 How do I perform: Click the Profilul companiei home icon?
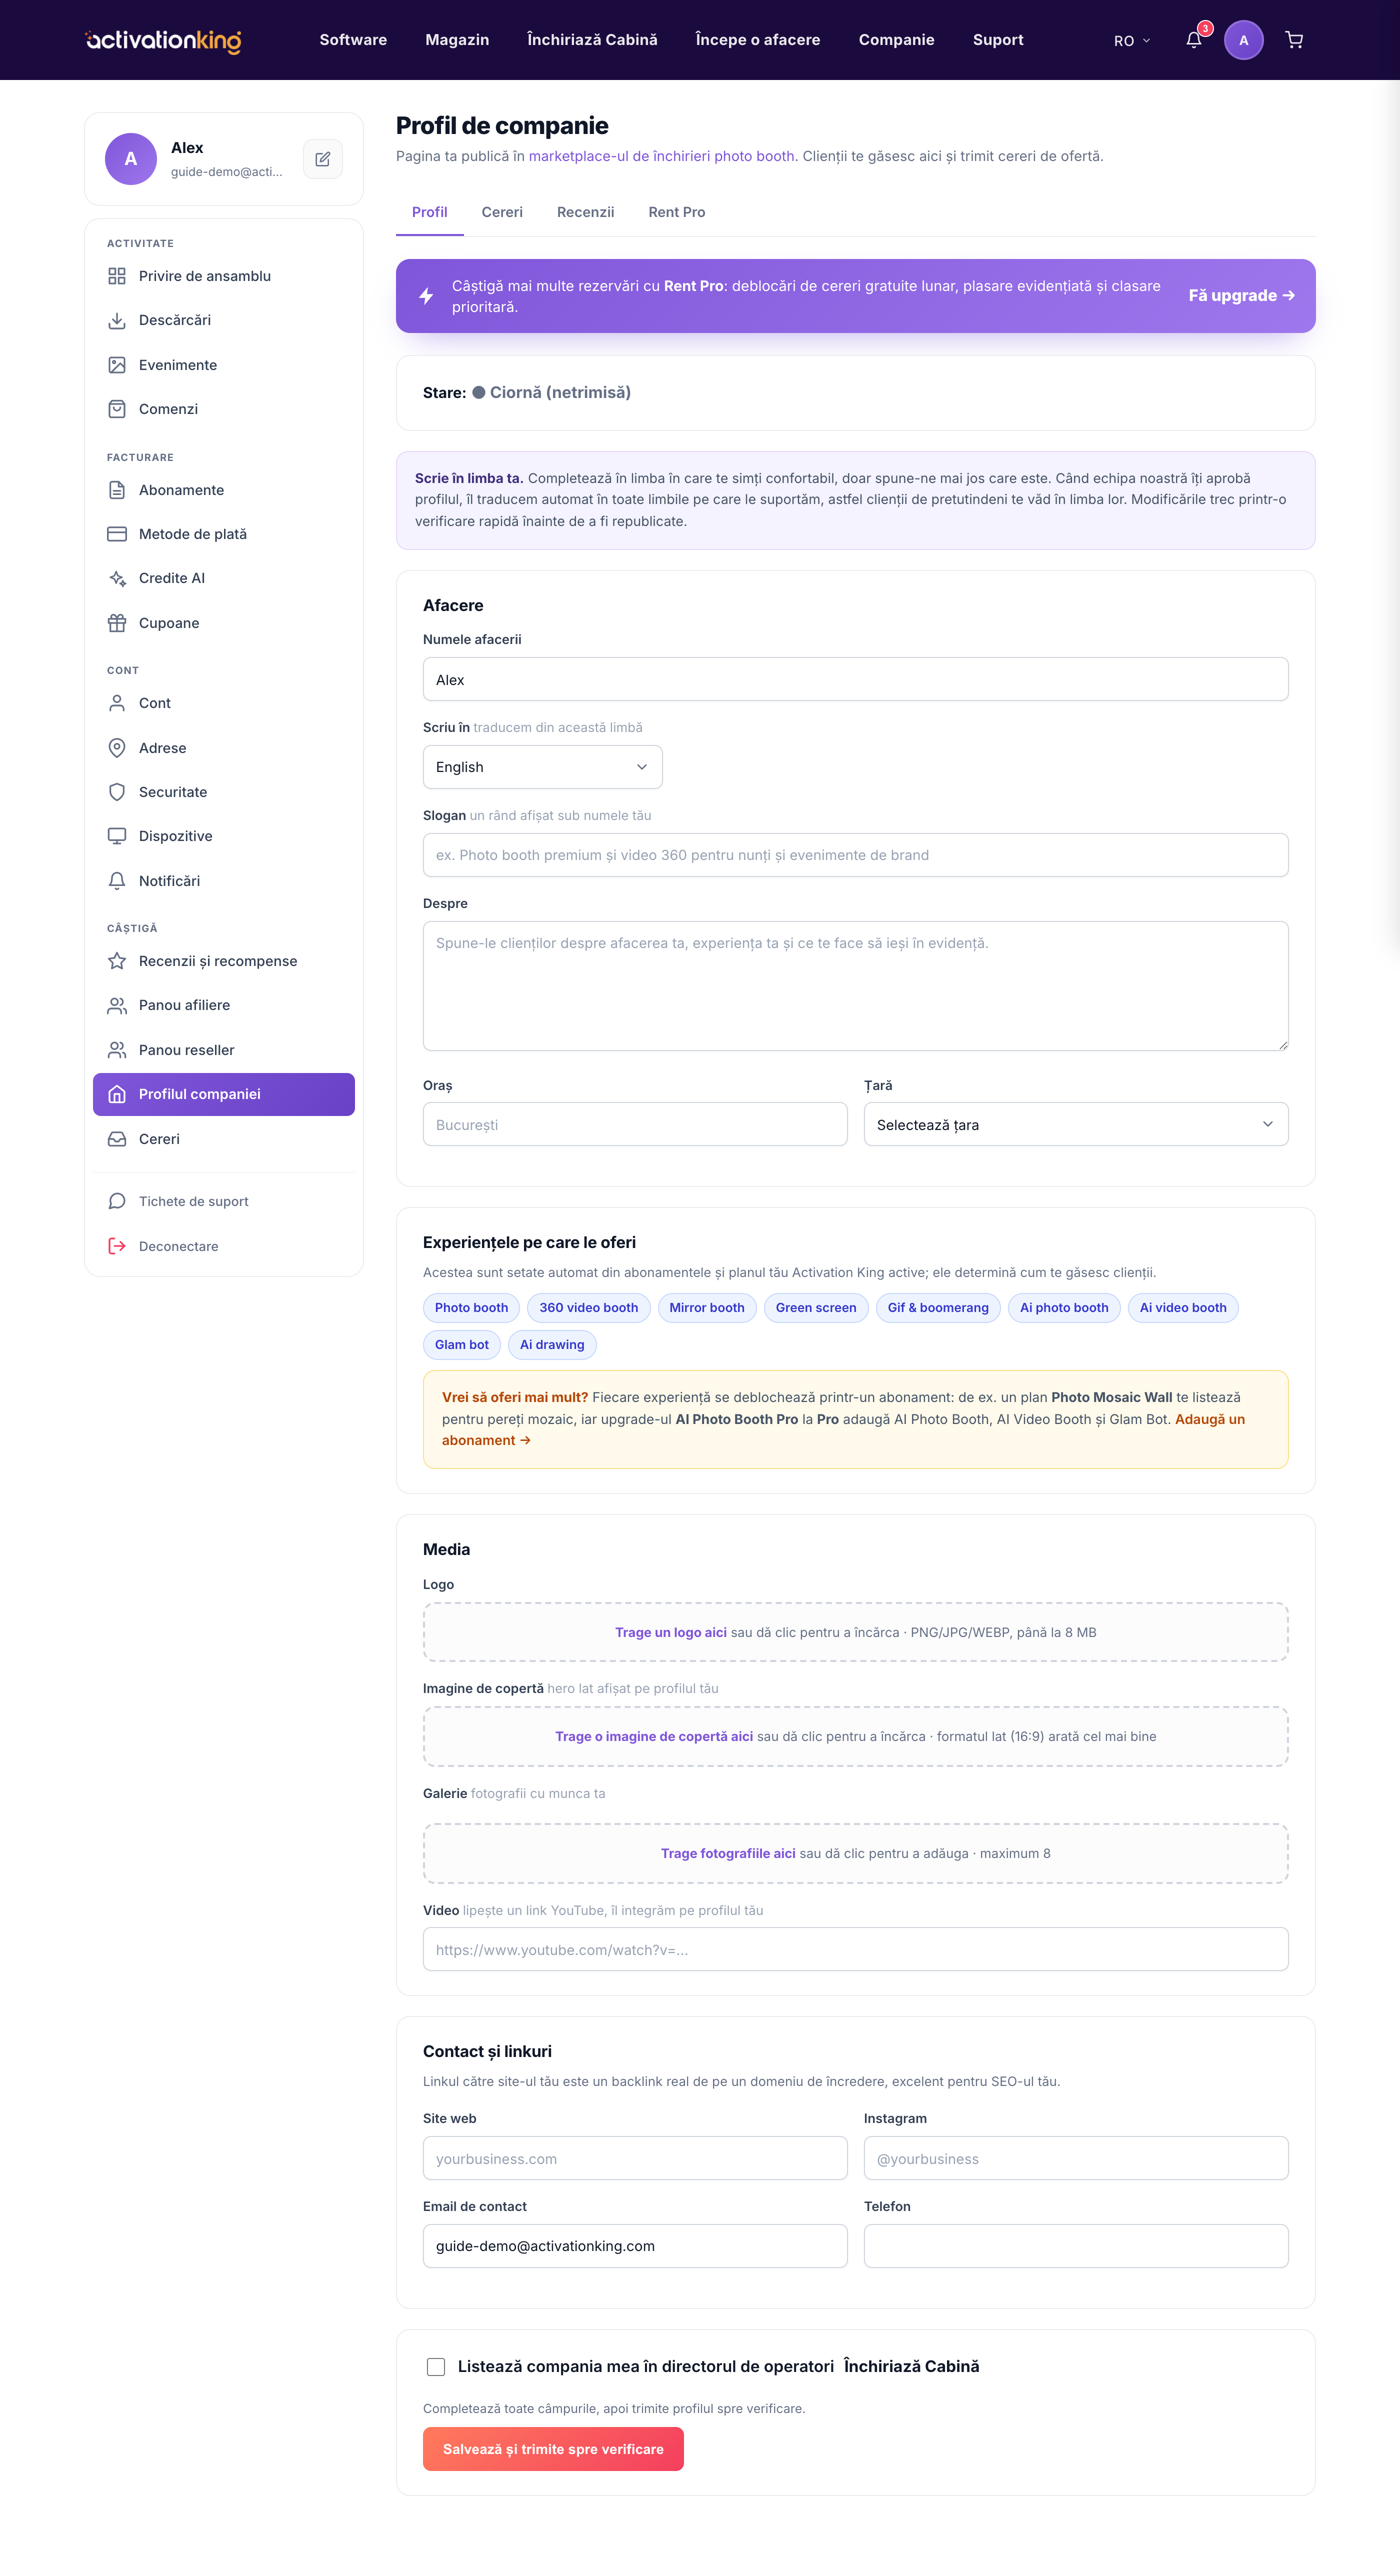point(117,1094)
